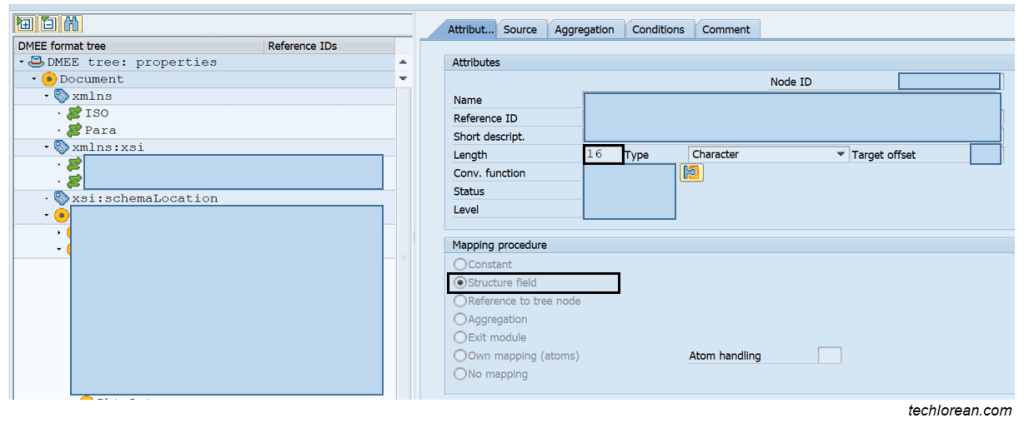Select Own mapping (atoms) option
The height and width of the screenshot is (423, 1024).
coord(460,356)
